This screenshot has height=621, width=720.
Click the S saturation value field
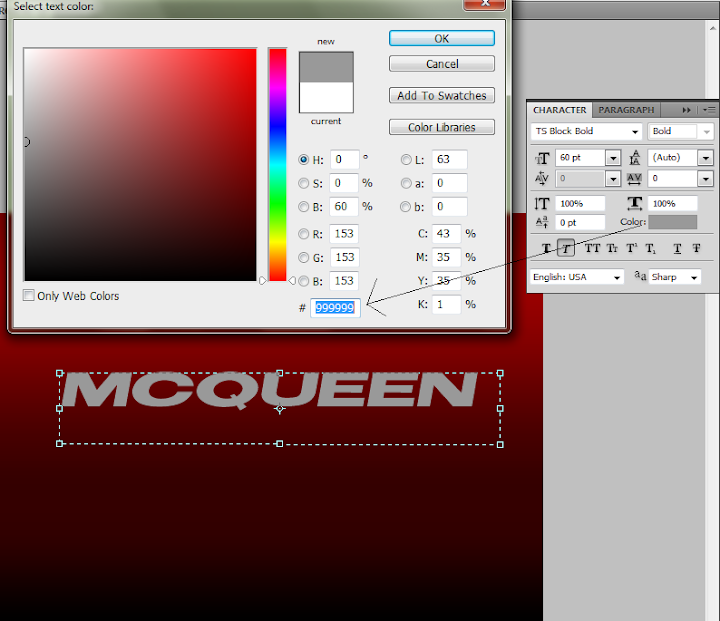(344, 183)
